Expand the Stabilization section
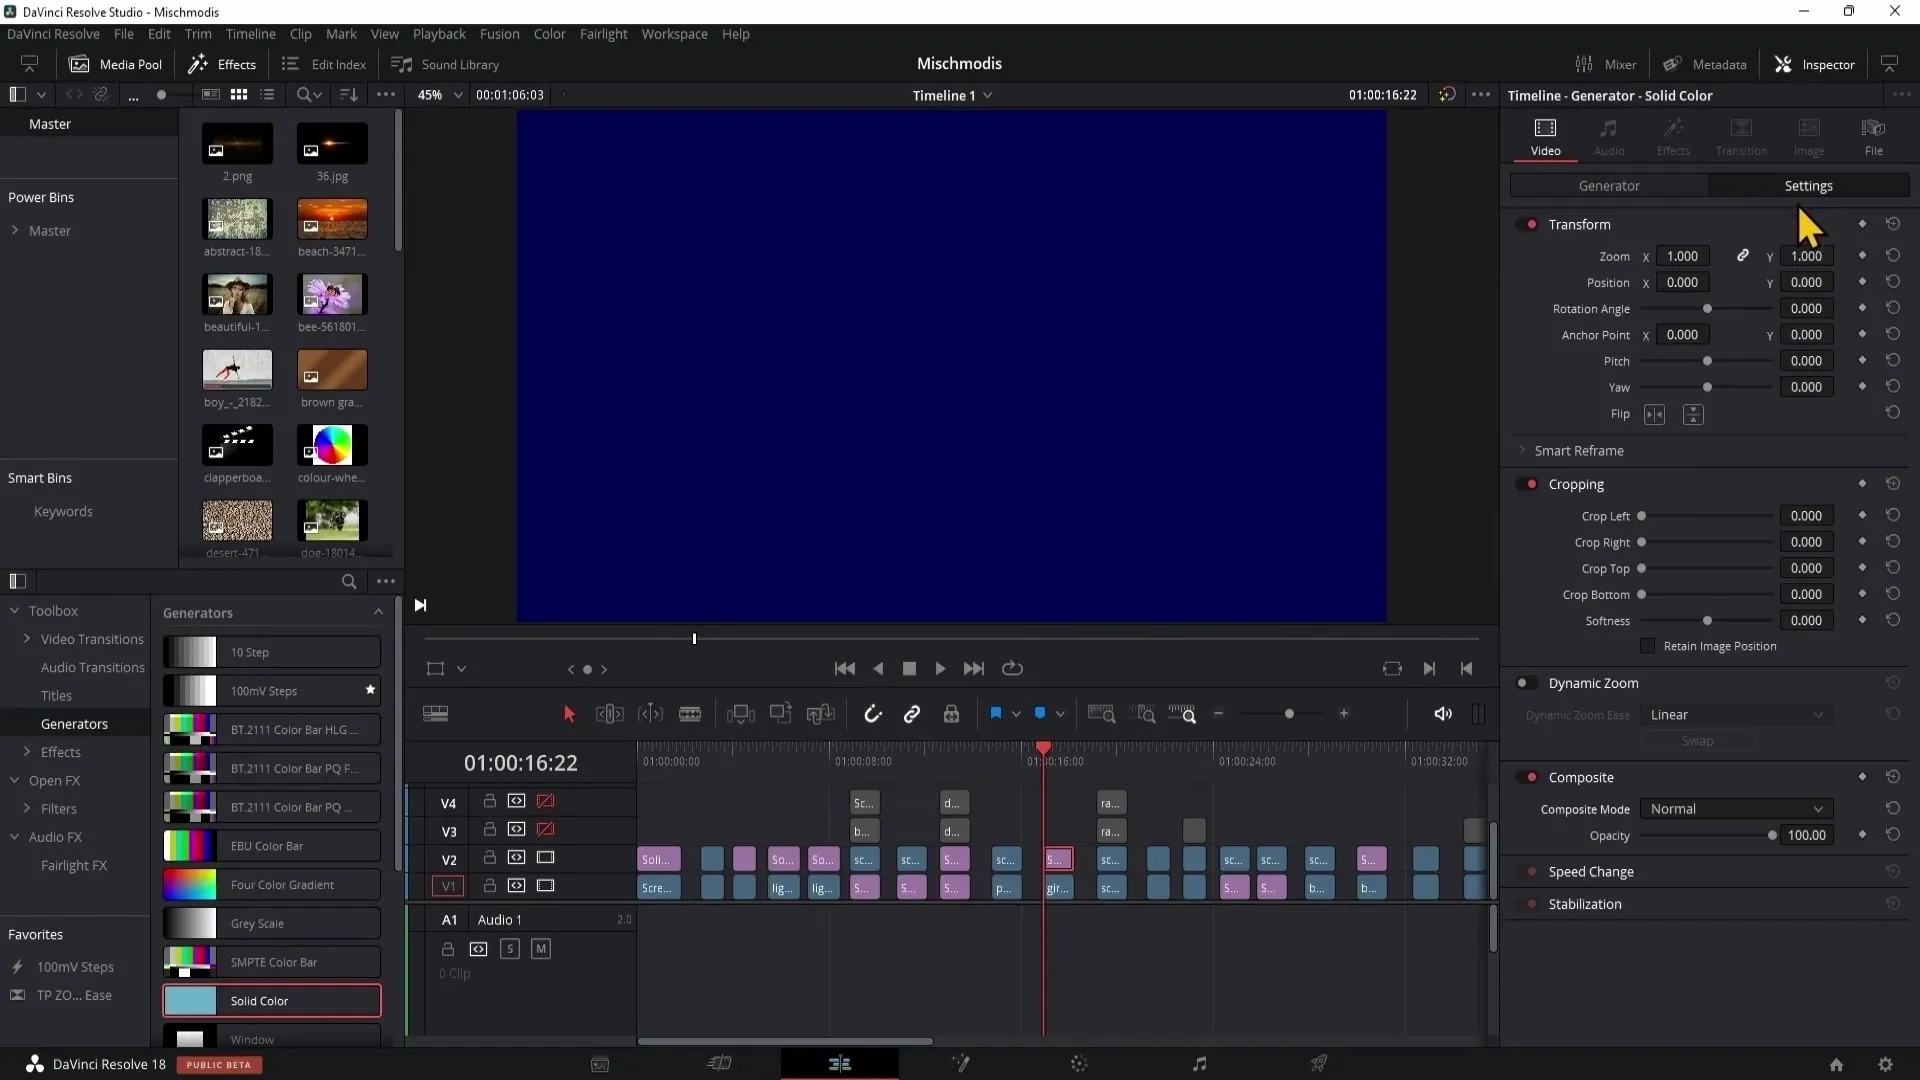This screenshot has width=1920, height=1080. pyautogui.click(x=1584, y=903)
